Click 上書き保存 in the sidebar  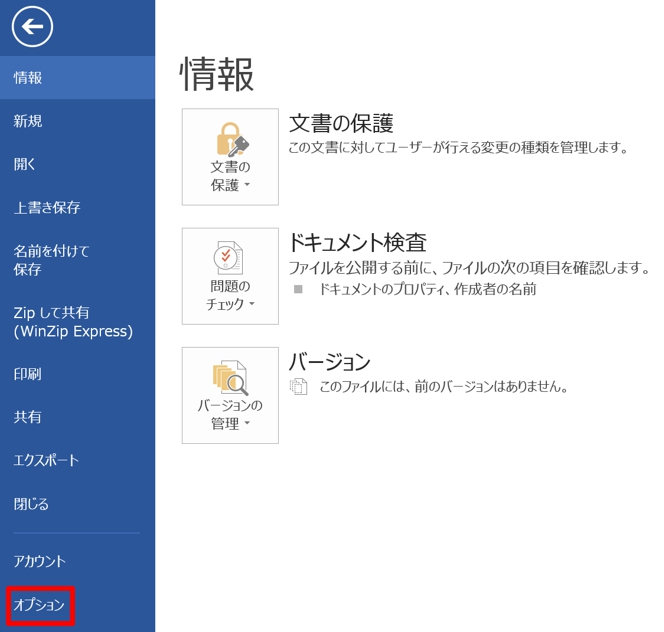coord(77,207)
